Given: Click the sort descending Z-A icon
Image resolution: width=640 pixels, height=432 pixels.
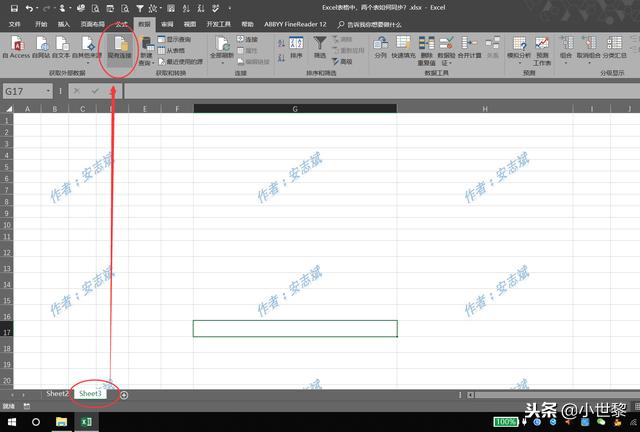Looking at the screenshot, I should pos(281,58).
